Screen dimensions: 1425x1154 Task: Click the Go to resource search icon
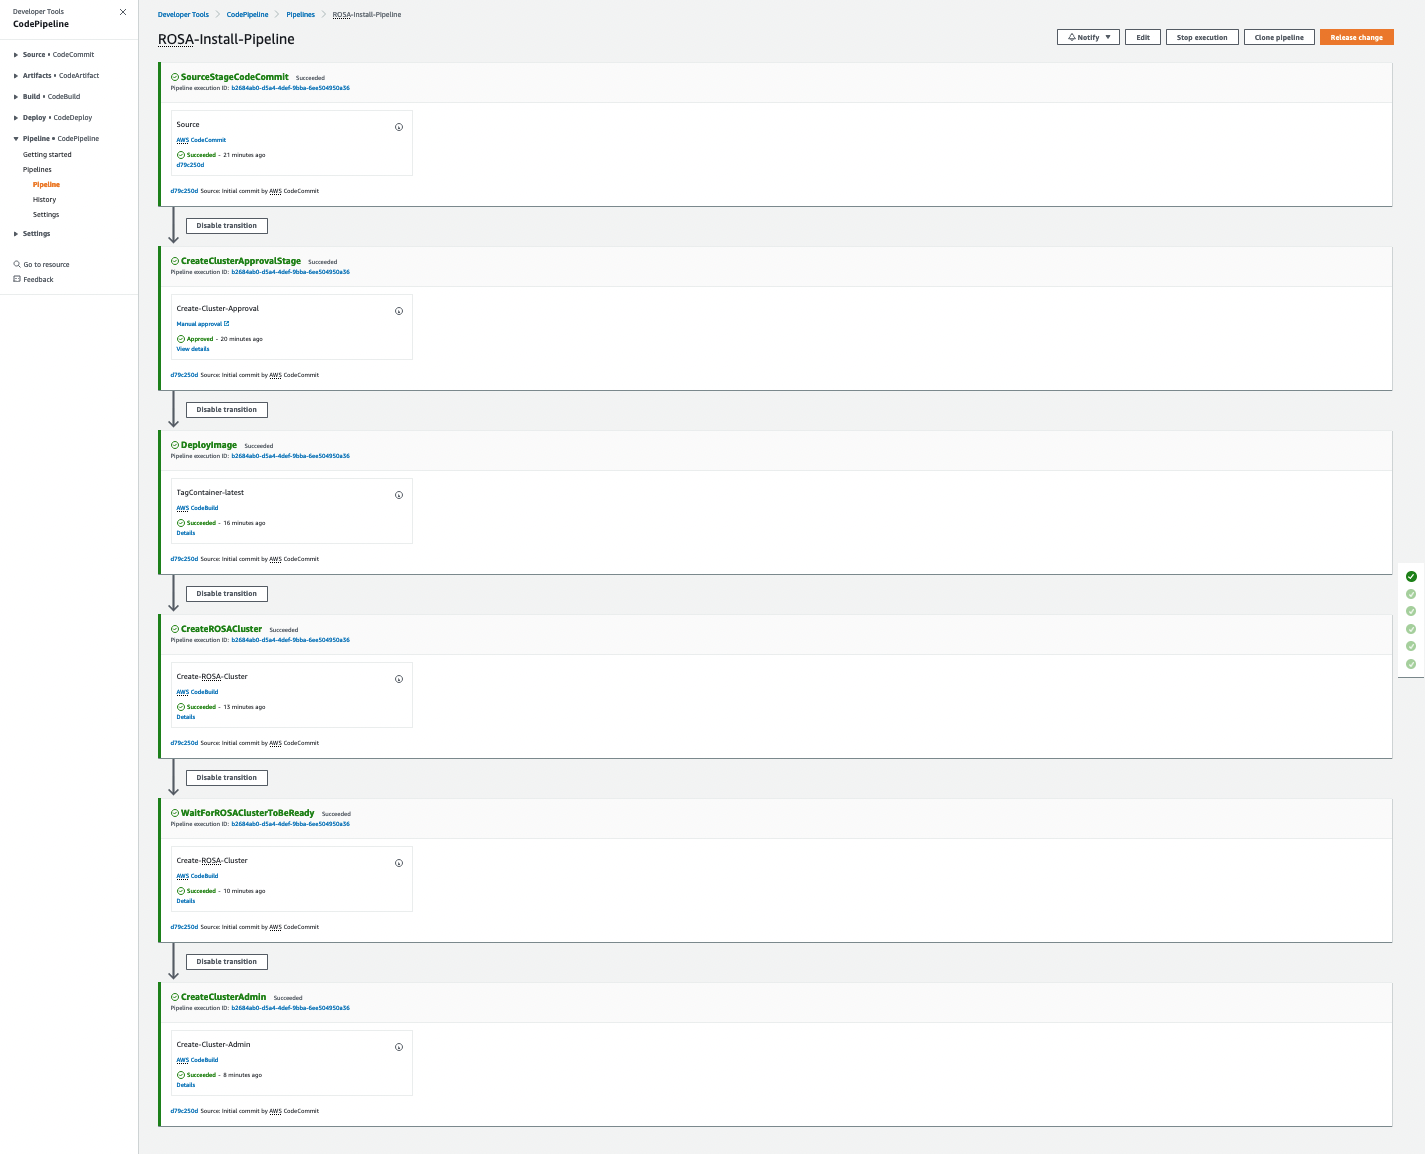click(17, 264)
